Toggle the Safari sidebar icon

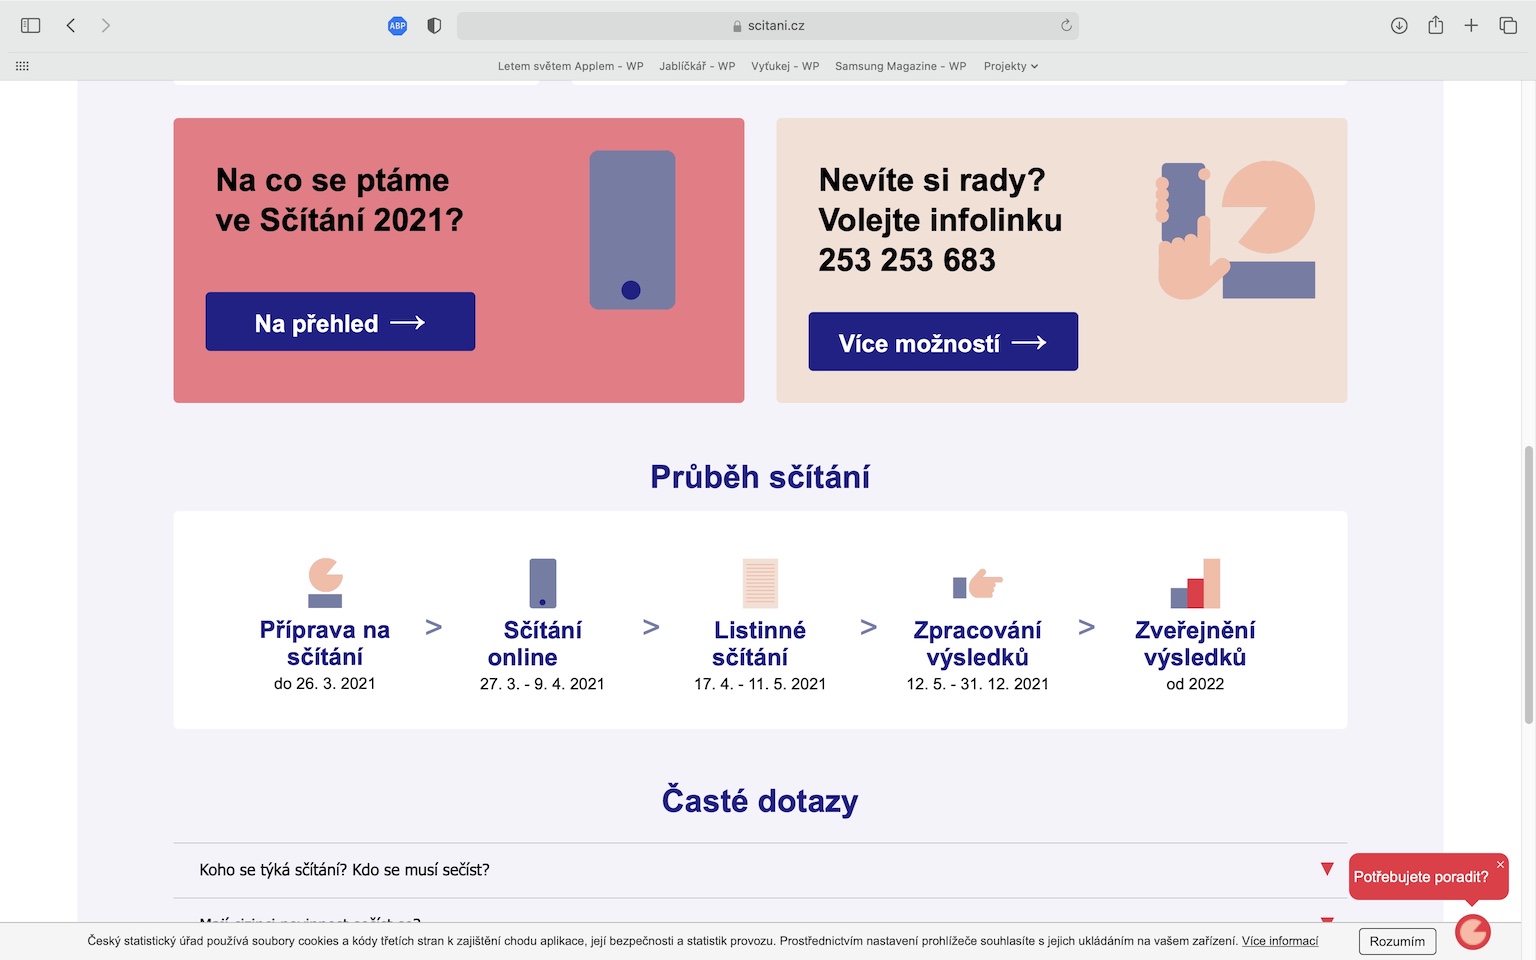31,25
